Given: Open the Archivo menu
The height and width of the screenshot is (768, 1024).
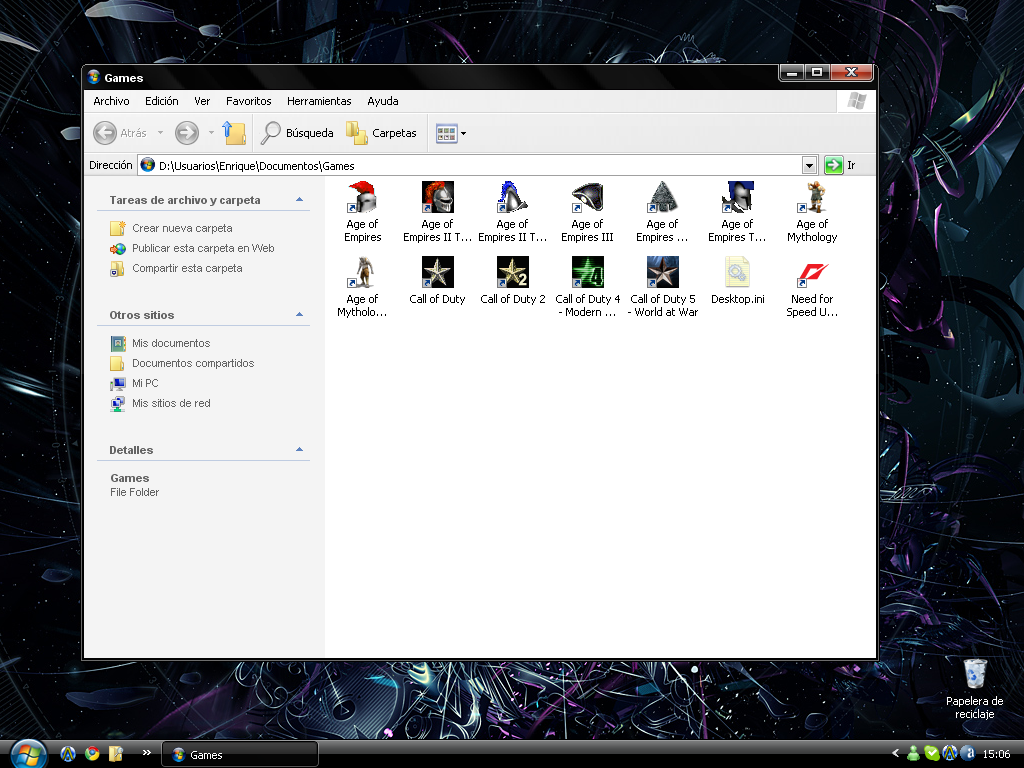Looking at the screenshot, I should pos(111,101).
